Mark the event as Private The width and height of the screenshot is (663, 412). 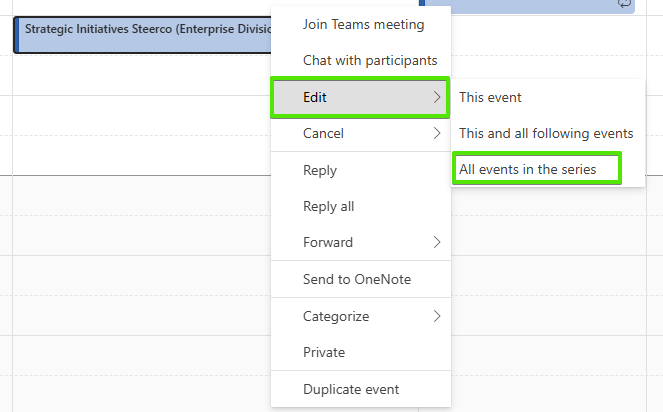pos(324,352)
